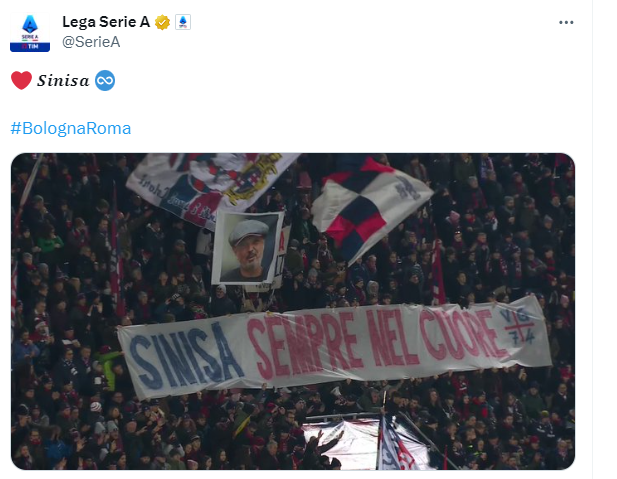Click the pink SEMPRE word on banner
Image resolution: width=617 pixels, height=479 pixels.
305,344
